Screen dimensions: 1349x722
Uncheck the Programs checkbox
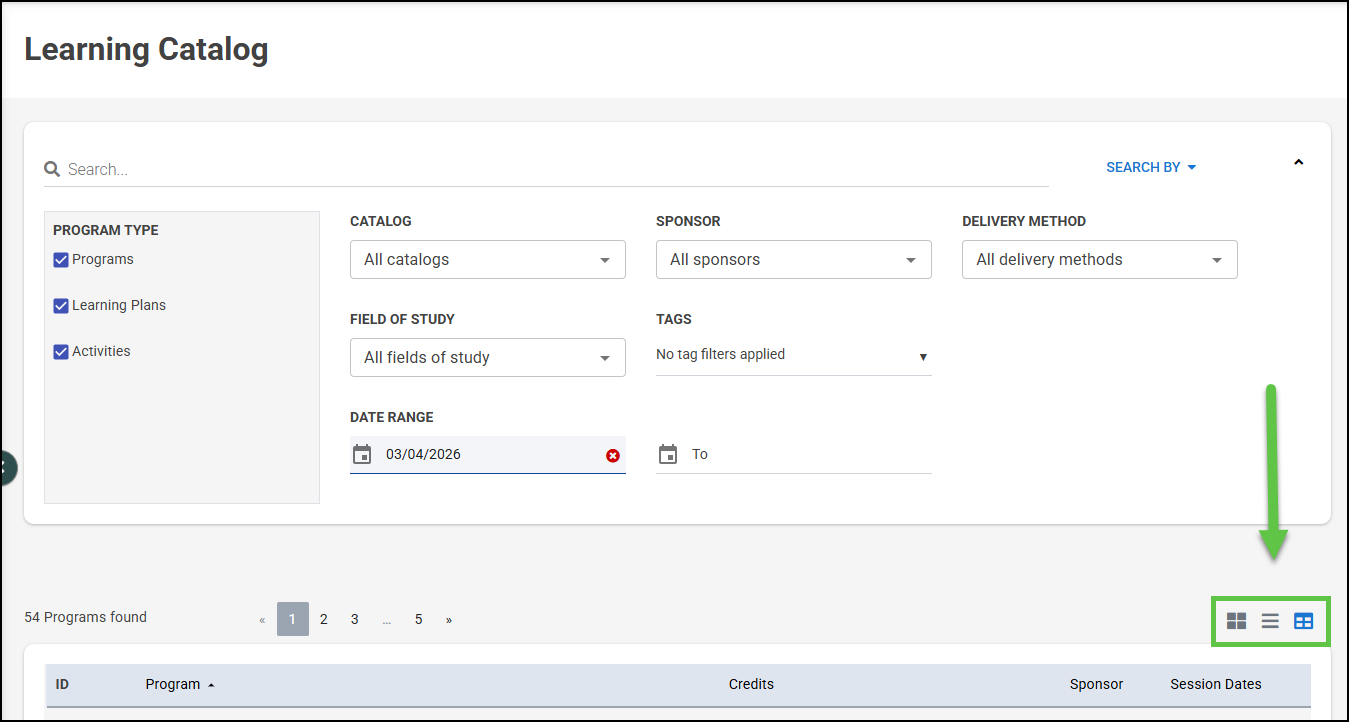coord(61,260)
